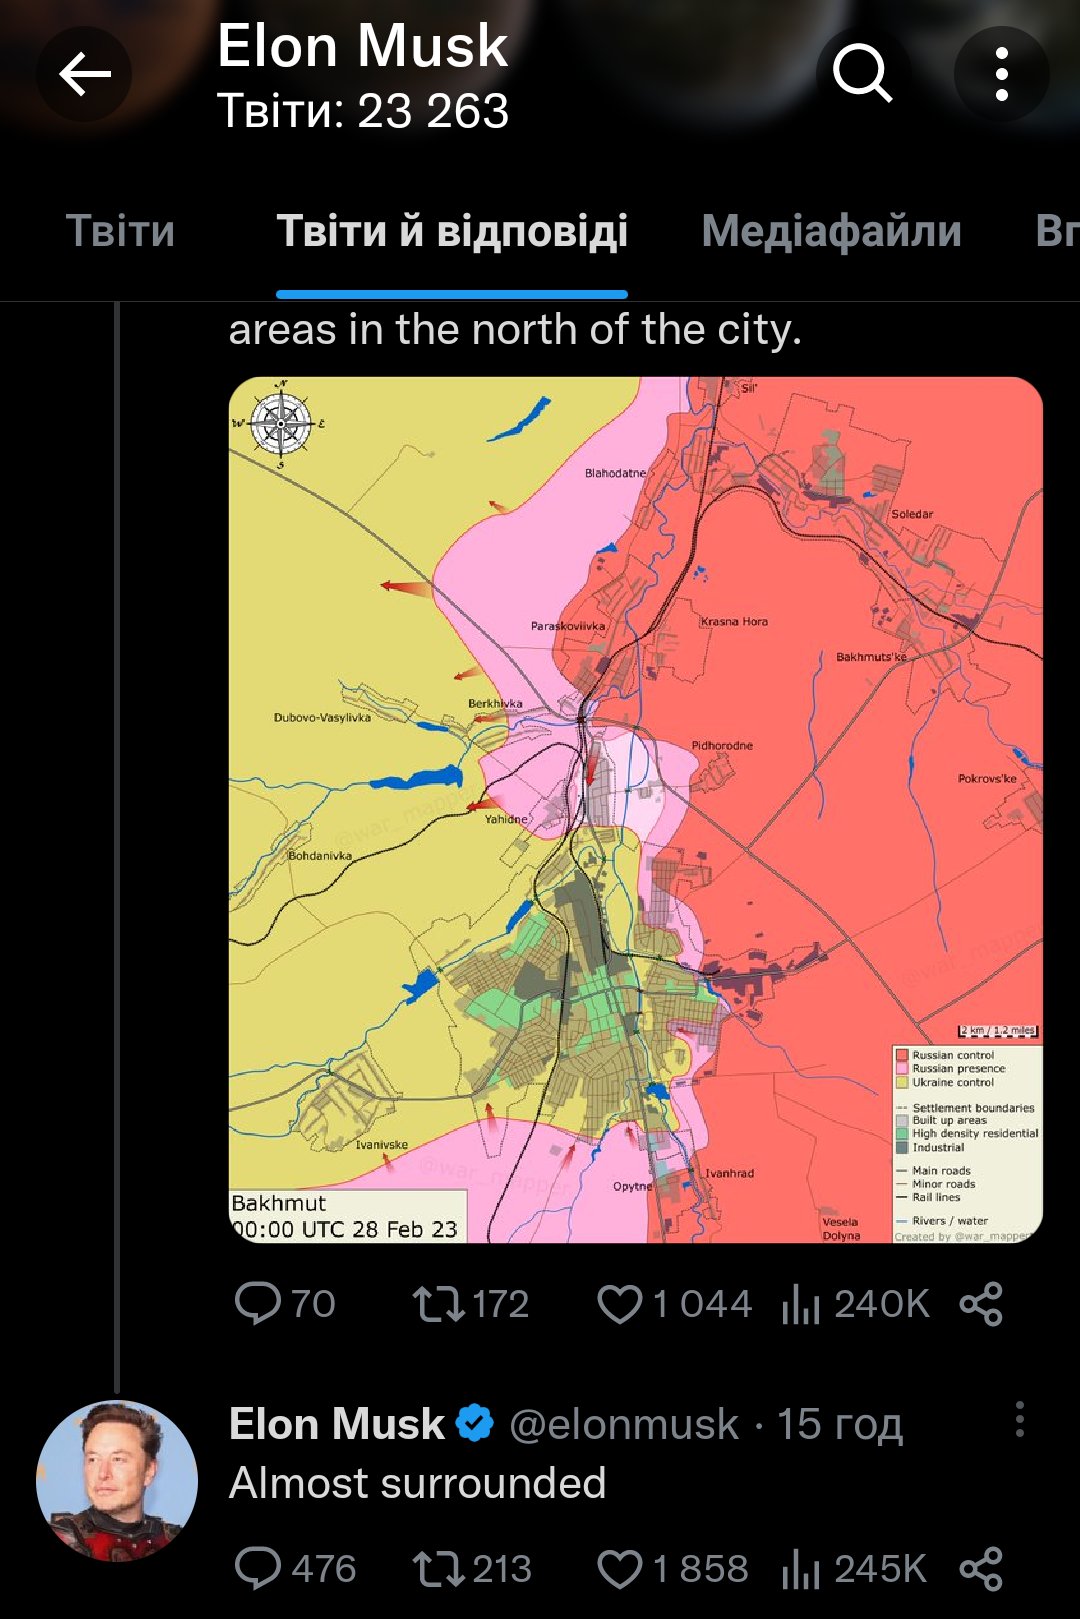Screen dimensions: 1080x1619
Task: Open the @elonmusk handle link
Action: [x=624, y=1424]
